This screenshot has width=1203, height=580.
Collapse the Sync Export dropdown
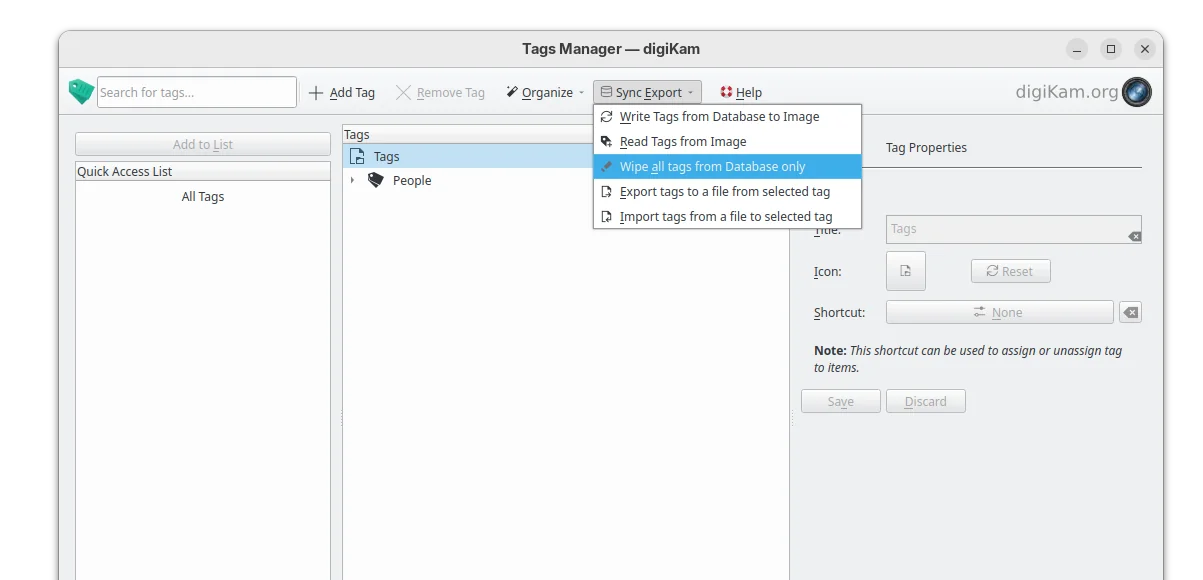pos(647,92)
